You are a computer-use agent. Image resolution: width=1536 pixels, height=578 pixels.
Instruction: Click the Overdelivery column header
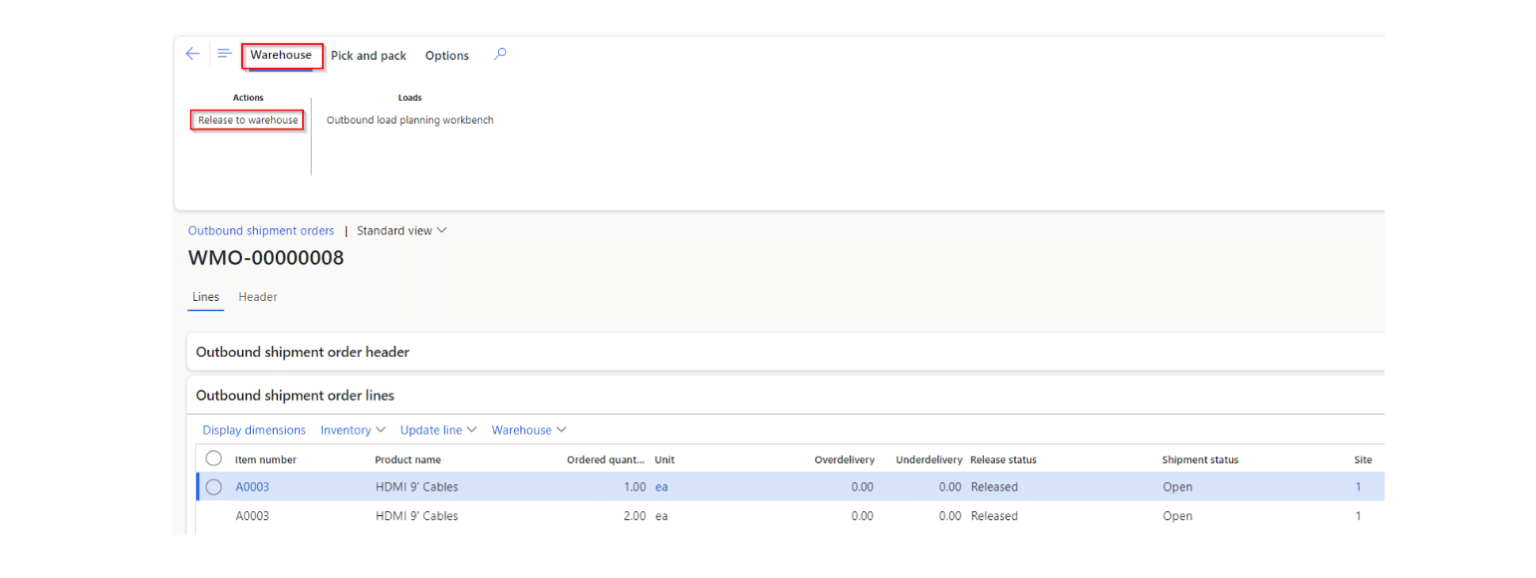coord(844,460)
